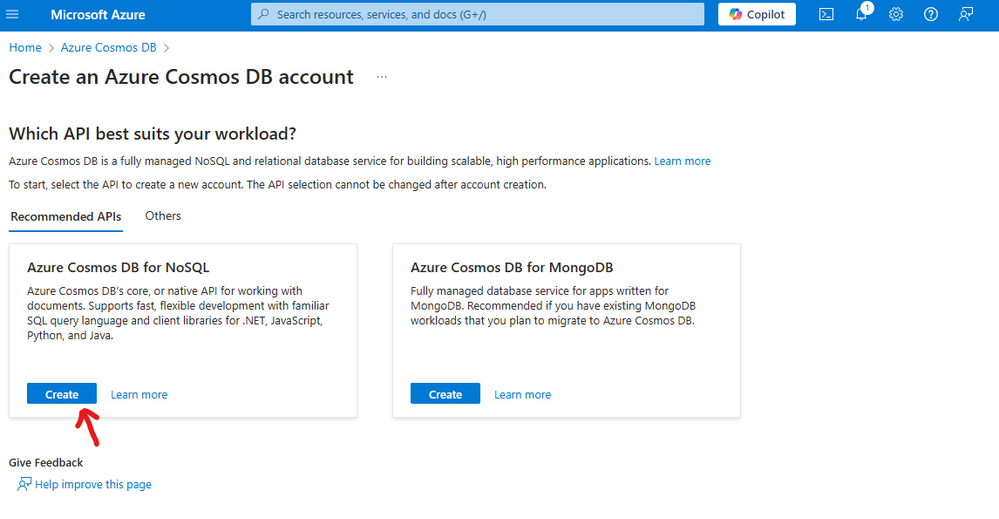999x519 pixels.
Task: Switch to the Others tab
Action: pos(163,216)
